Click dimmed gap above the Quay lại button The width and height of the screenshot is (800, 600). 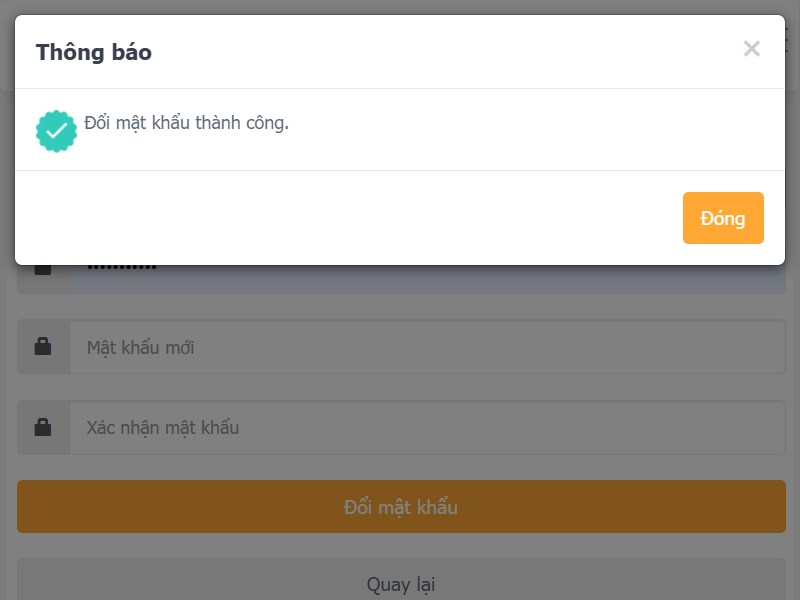(400, 545)
